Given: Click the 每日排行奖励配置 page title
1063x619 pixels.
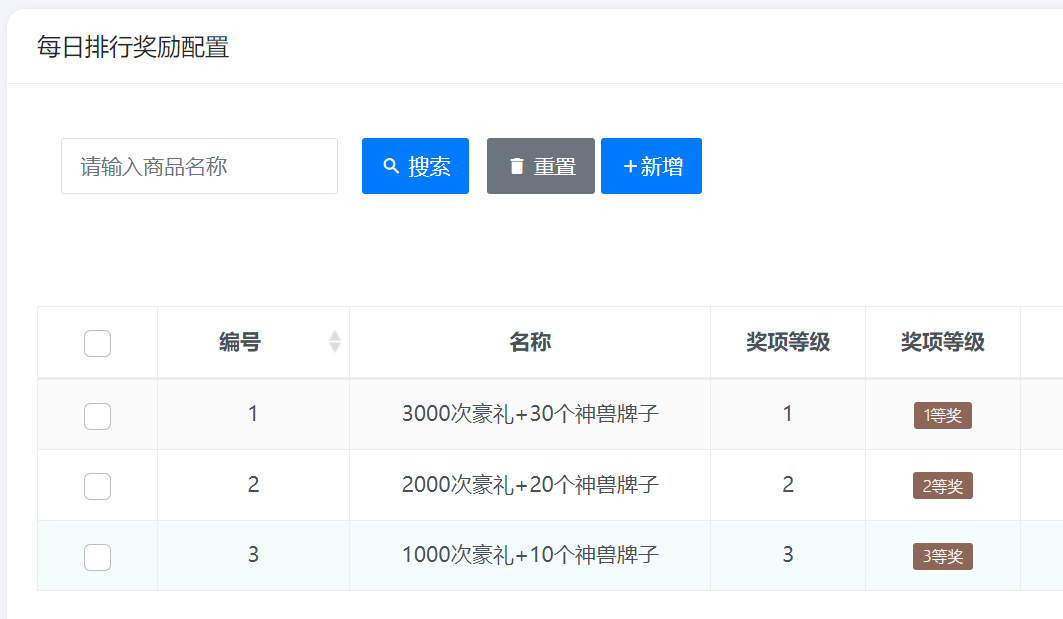Looking at the screenshot, I should (133, 47).
